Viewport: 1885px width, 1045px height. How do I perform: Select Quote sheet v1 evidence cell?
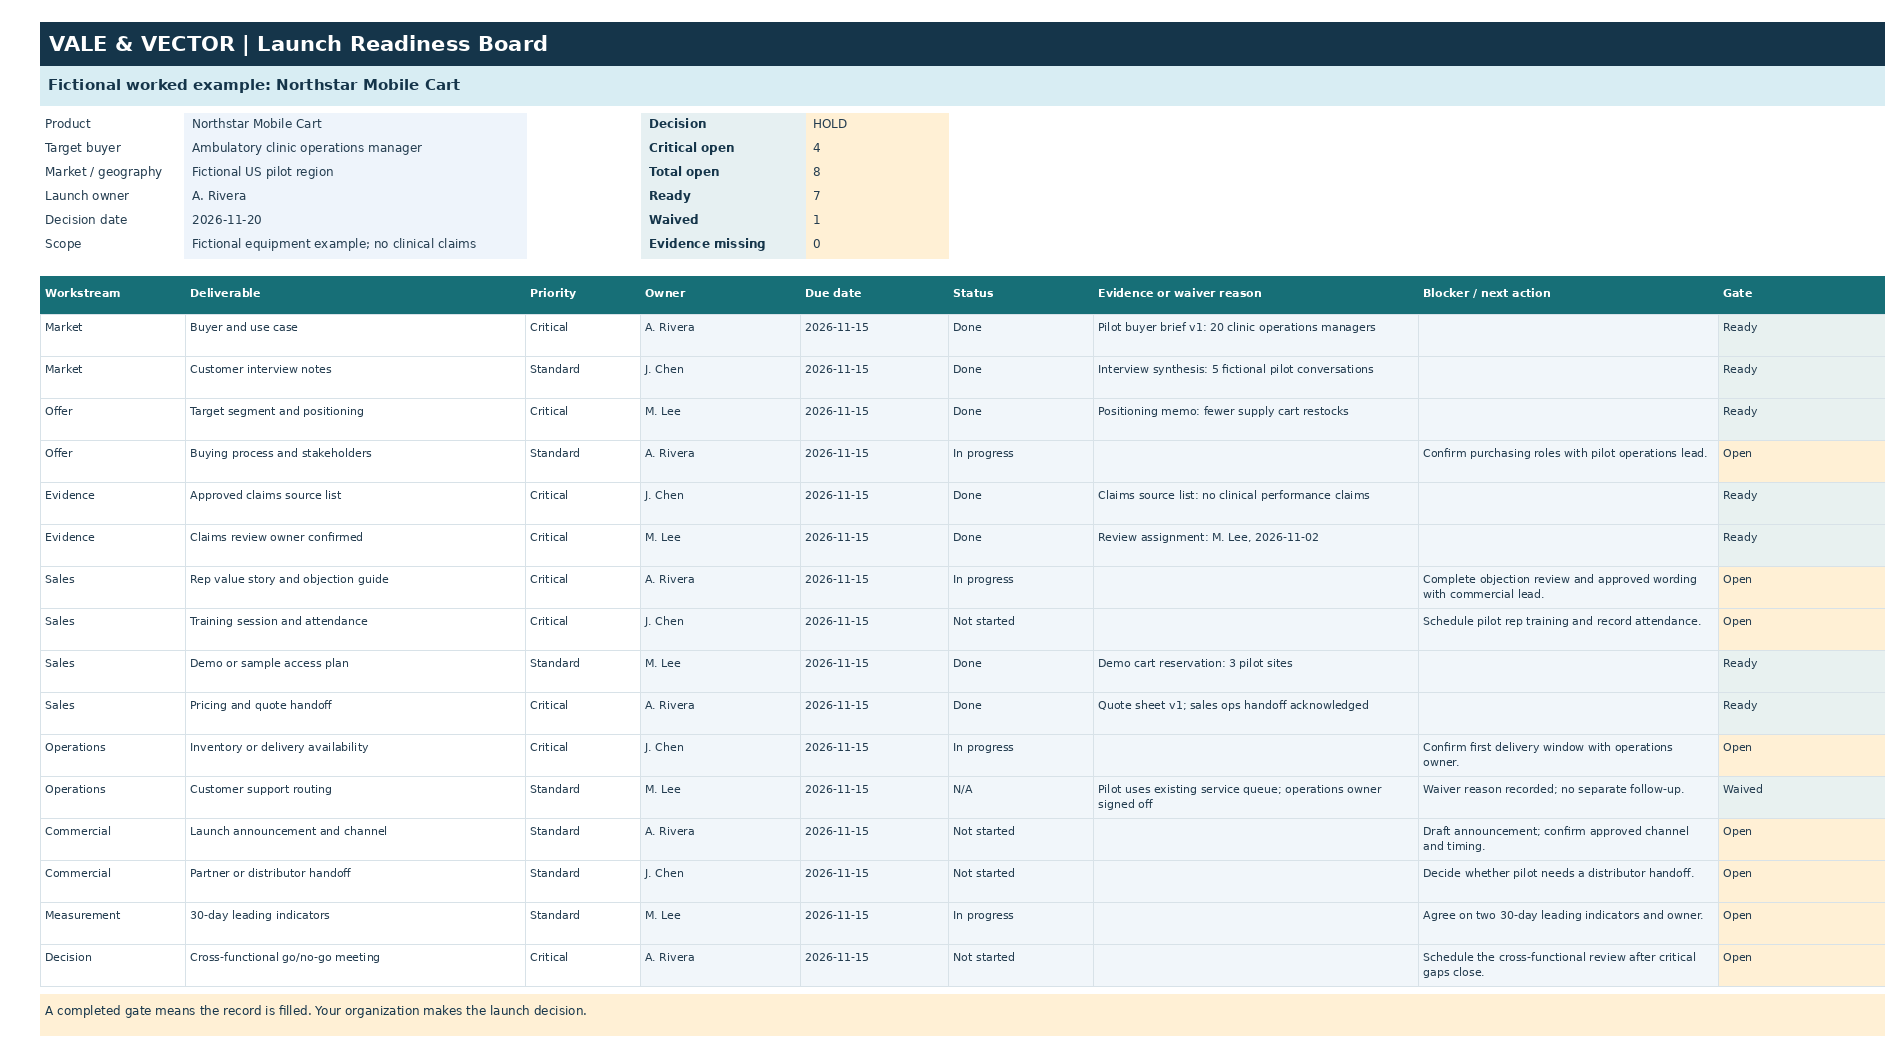click(1255, 714)
